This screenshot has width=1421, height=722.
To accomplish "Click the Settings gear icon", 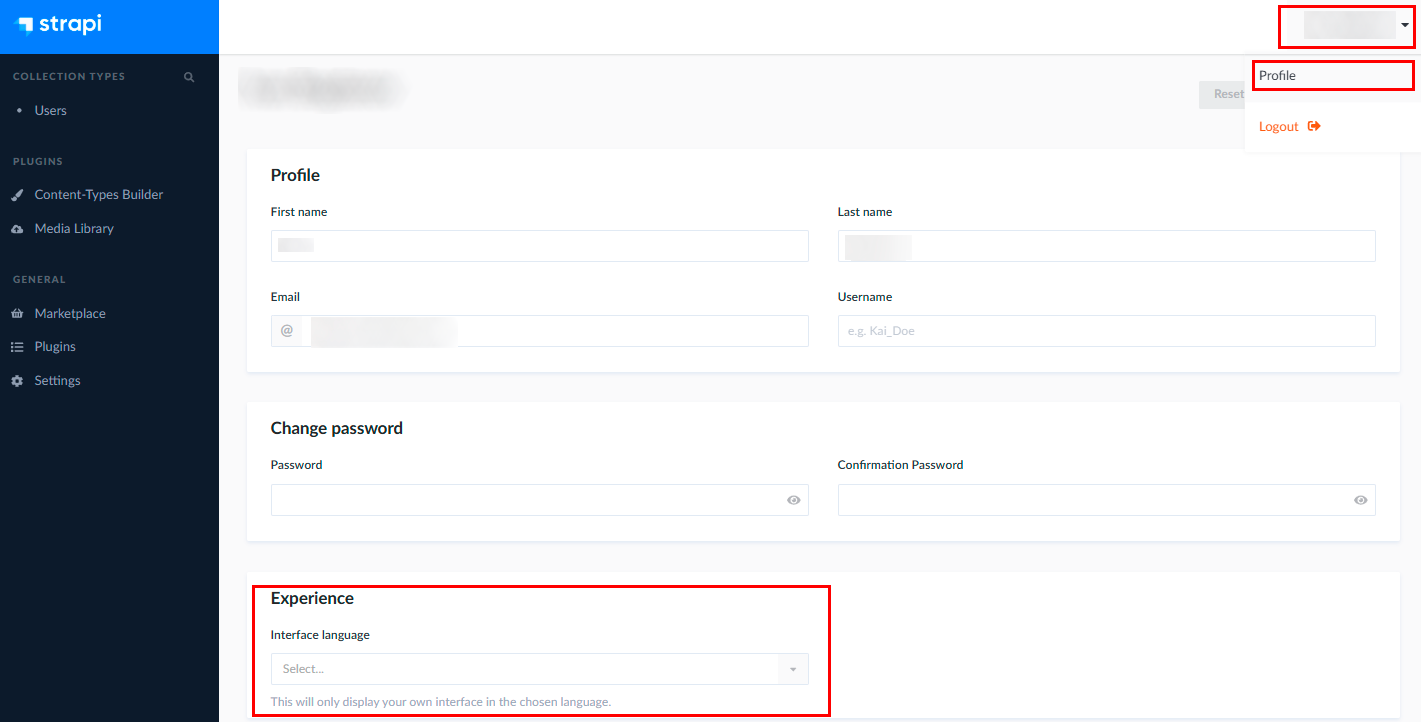I will click(x=17, y=381).
